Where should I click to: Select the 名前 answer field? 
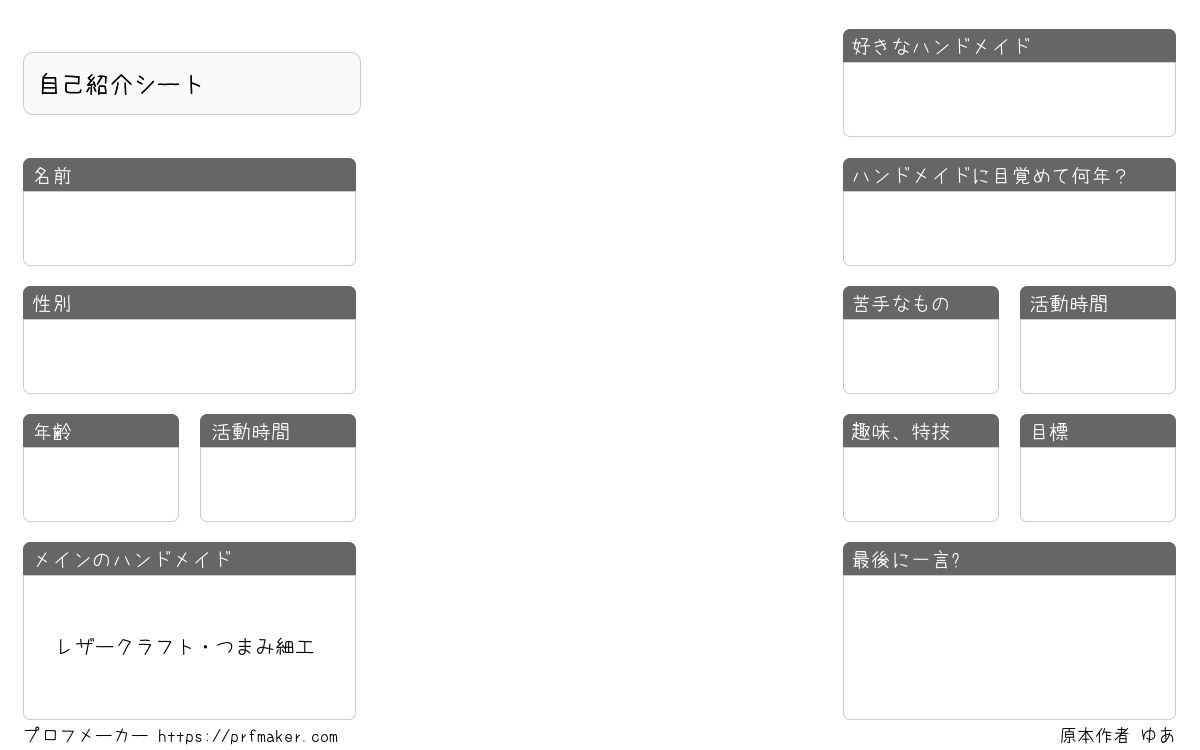click(189, 228)
